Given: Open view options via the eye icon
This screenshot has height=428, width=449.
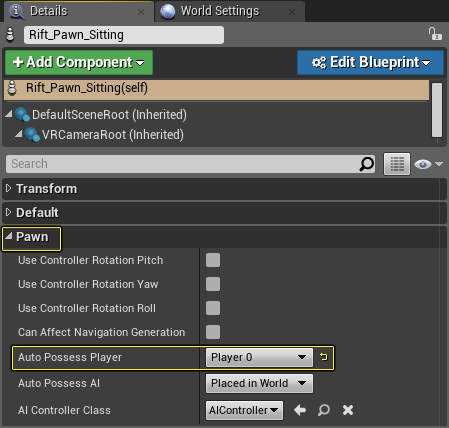Looking at the screenshot, I should click(x=428, y=164).
